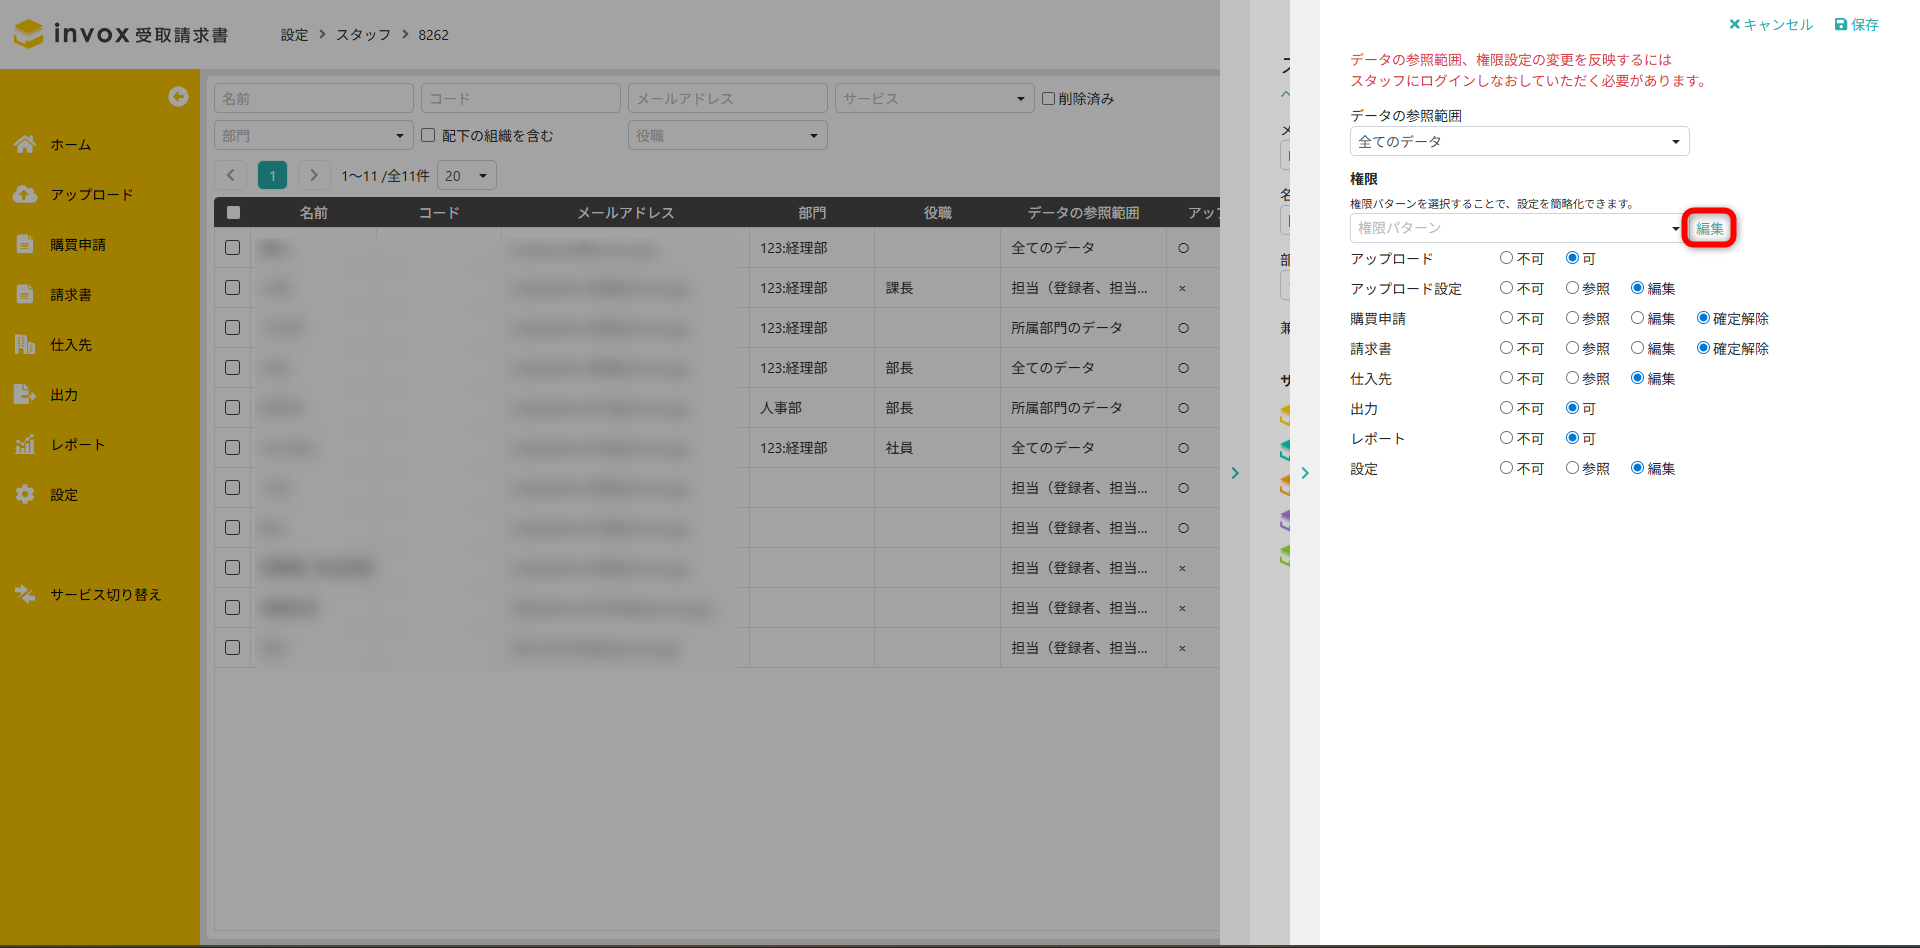This screenshot has height=948, width=1920.
Task: Check the 削除済み checkbox
Action: [1048, 98]
